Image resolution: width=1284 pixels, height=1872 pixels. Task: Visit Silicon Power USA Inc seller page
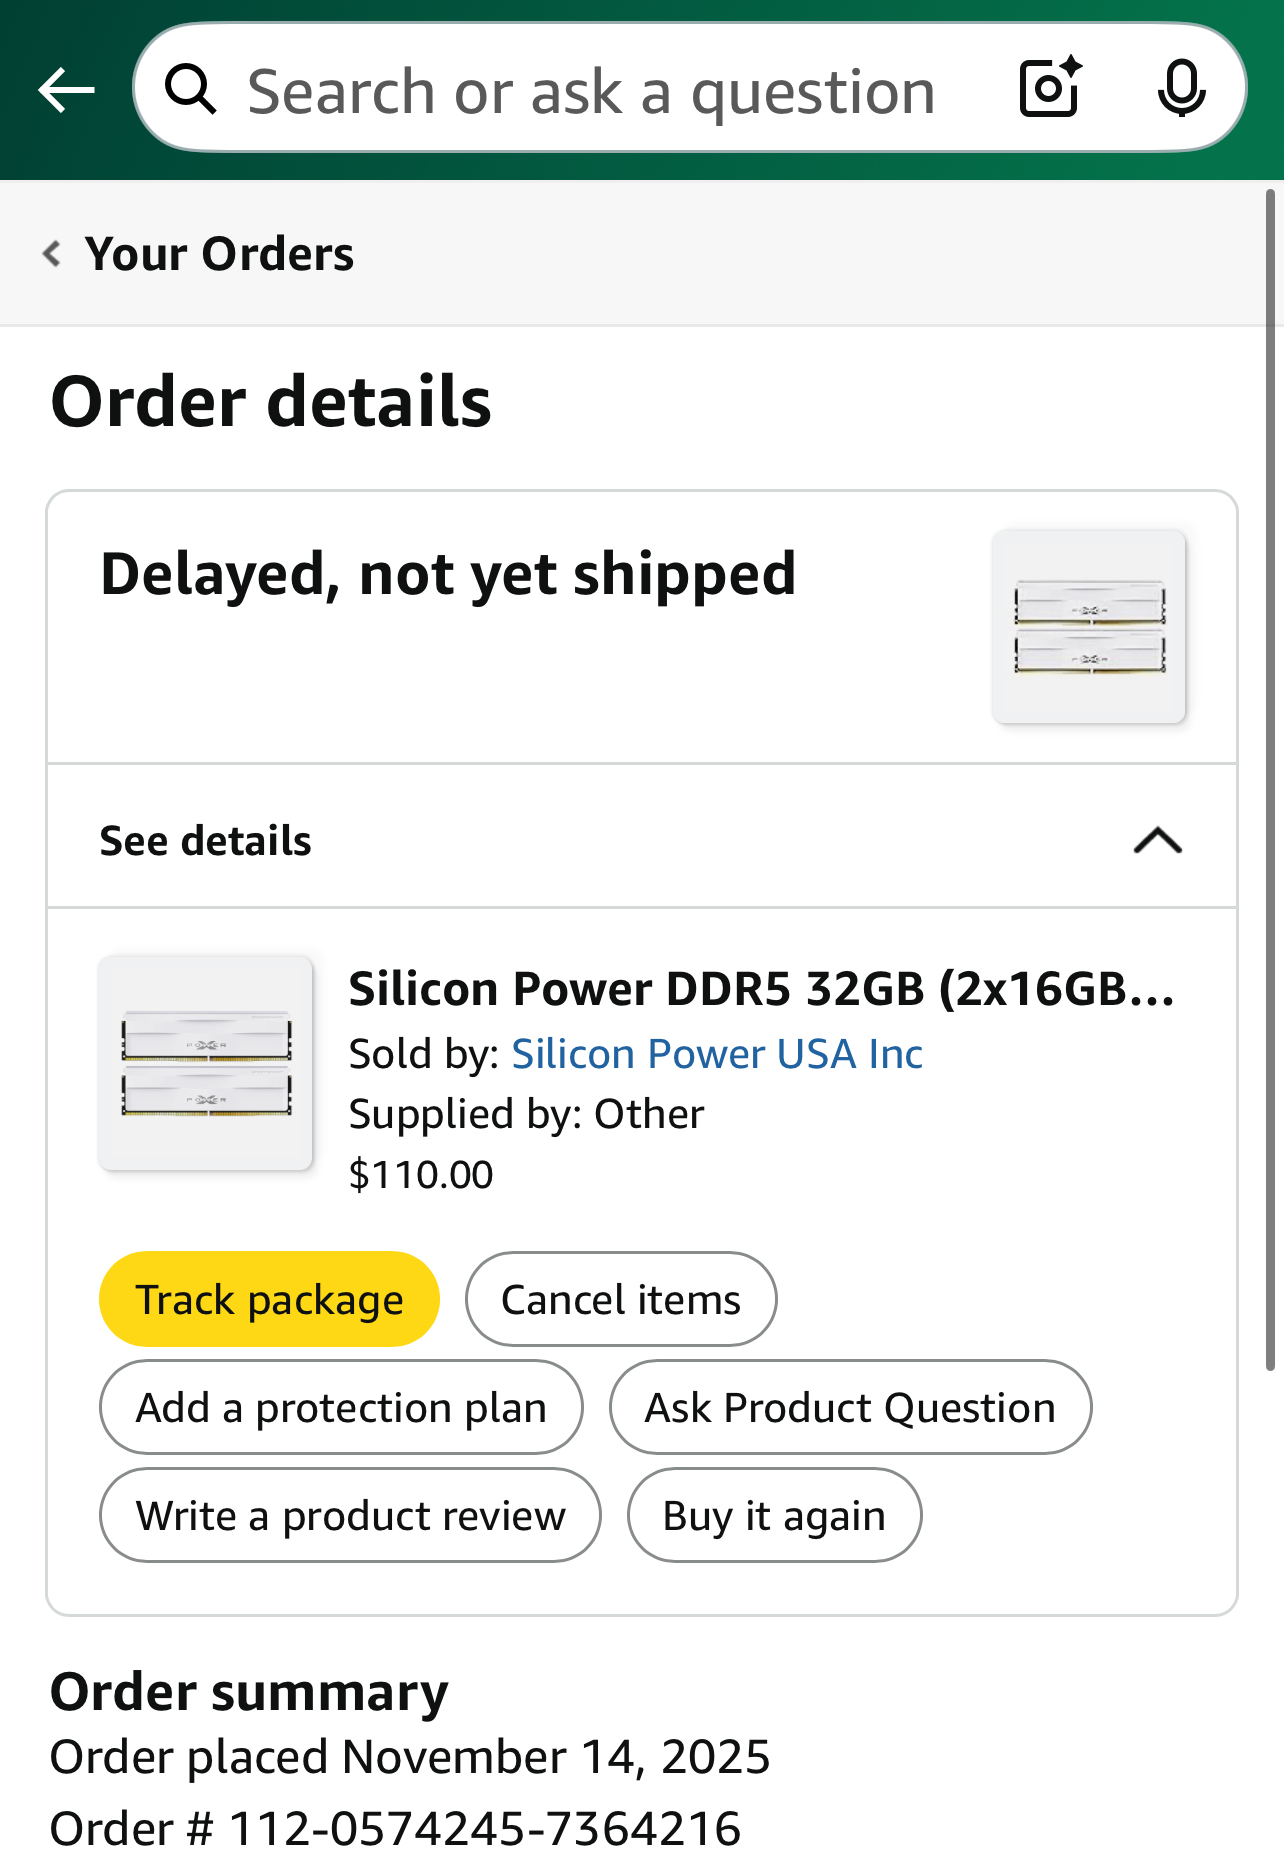(716, 1054)
